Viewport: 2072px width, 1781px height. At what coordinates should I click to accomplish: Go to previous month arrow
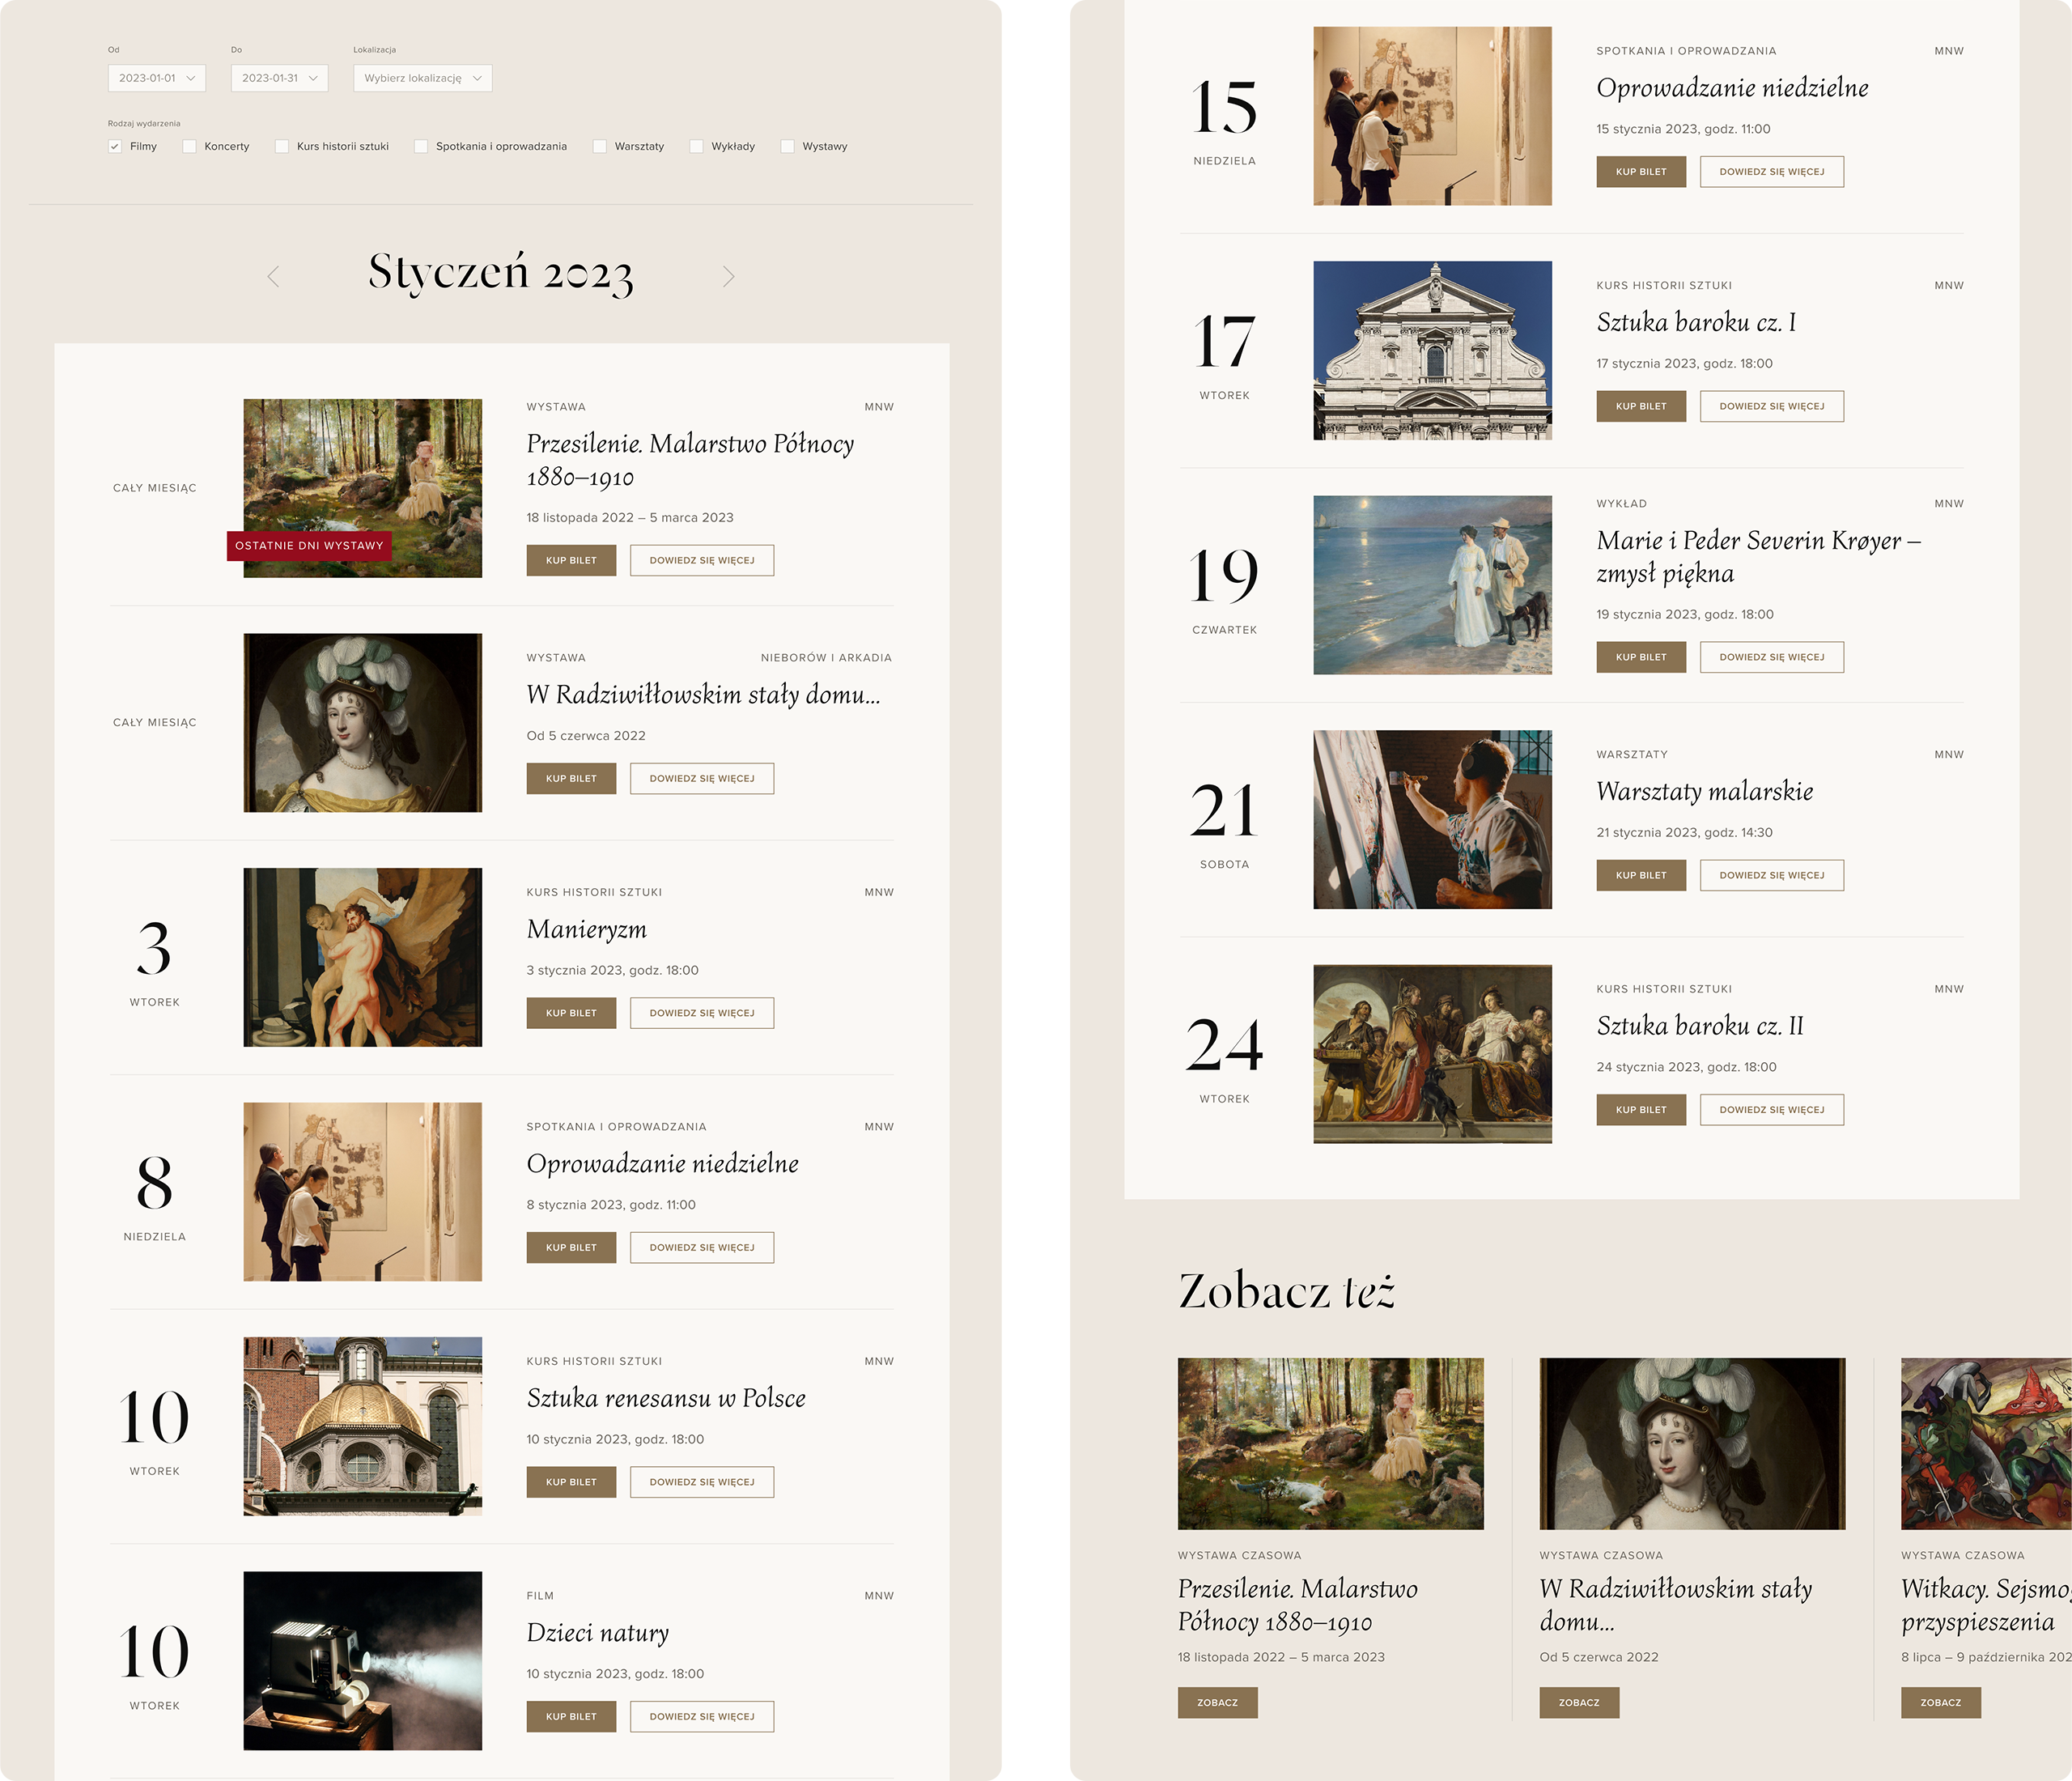pos(273,277)
